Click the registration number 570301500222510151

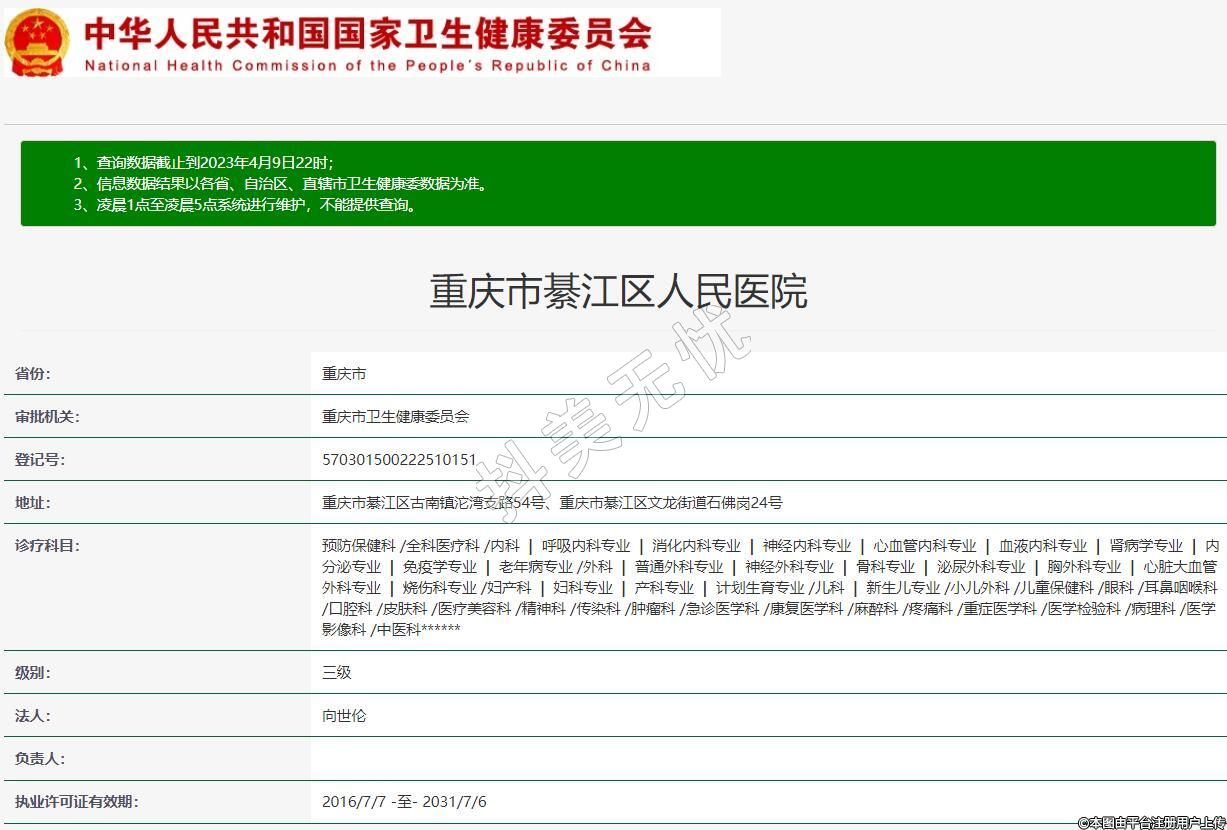399,460
